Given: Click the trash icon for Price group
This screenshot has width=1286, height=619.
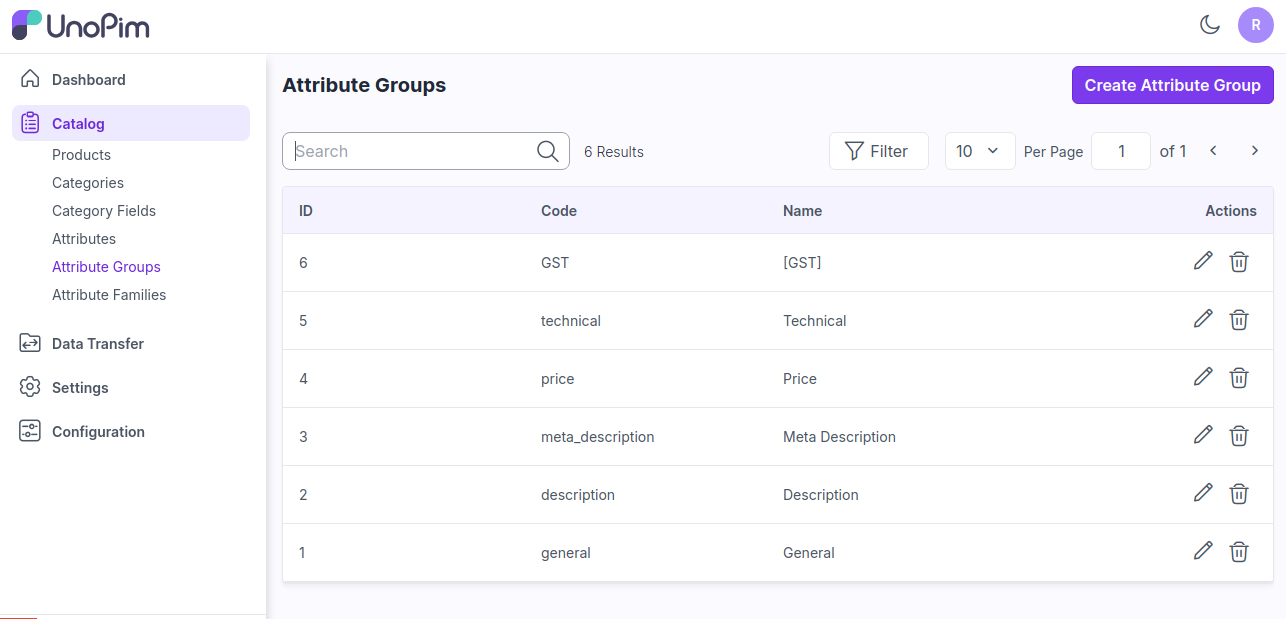Looking at the screenshot, I should (1239, 377).
